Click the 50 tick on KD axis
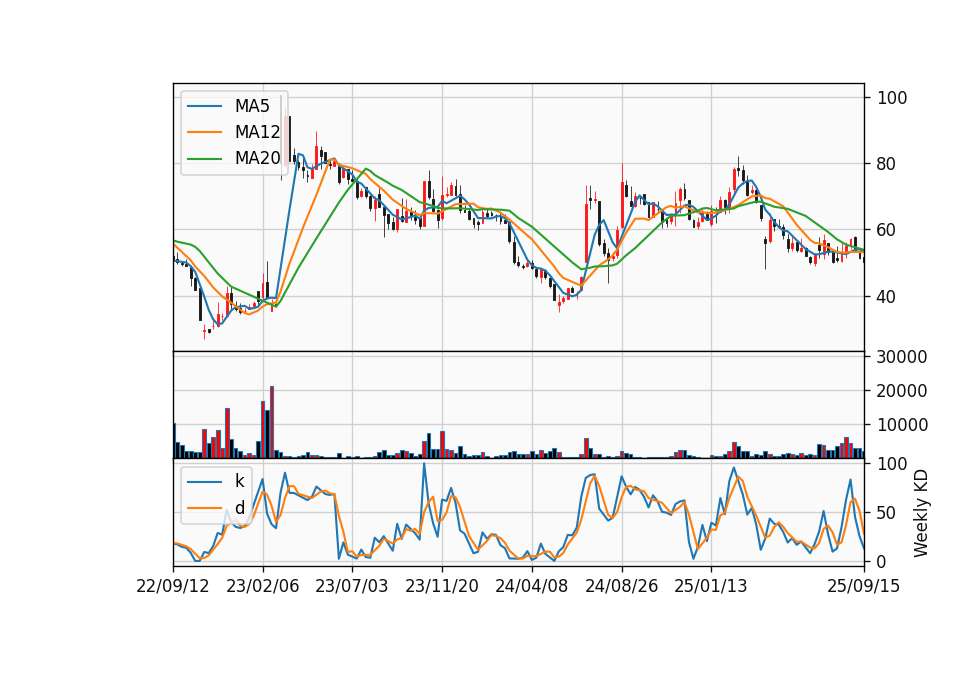960x690 pixels. pos(886,513)
